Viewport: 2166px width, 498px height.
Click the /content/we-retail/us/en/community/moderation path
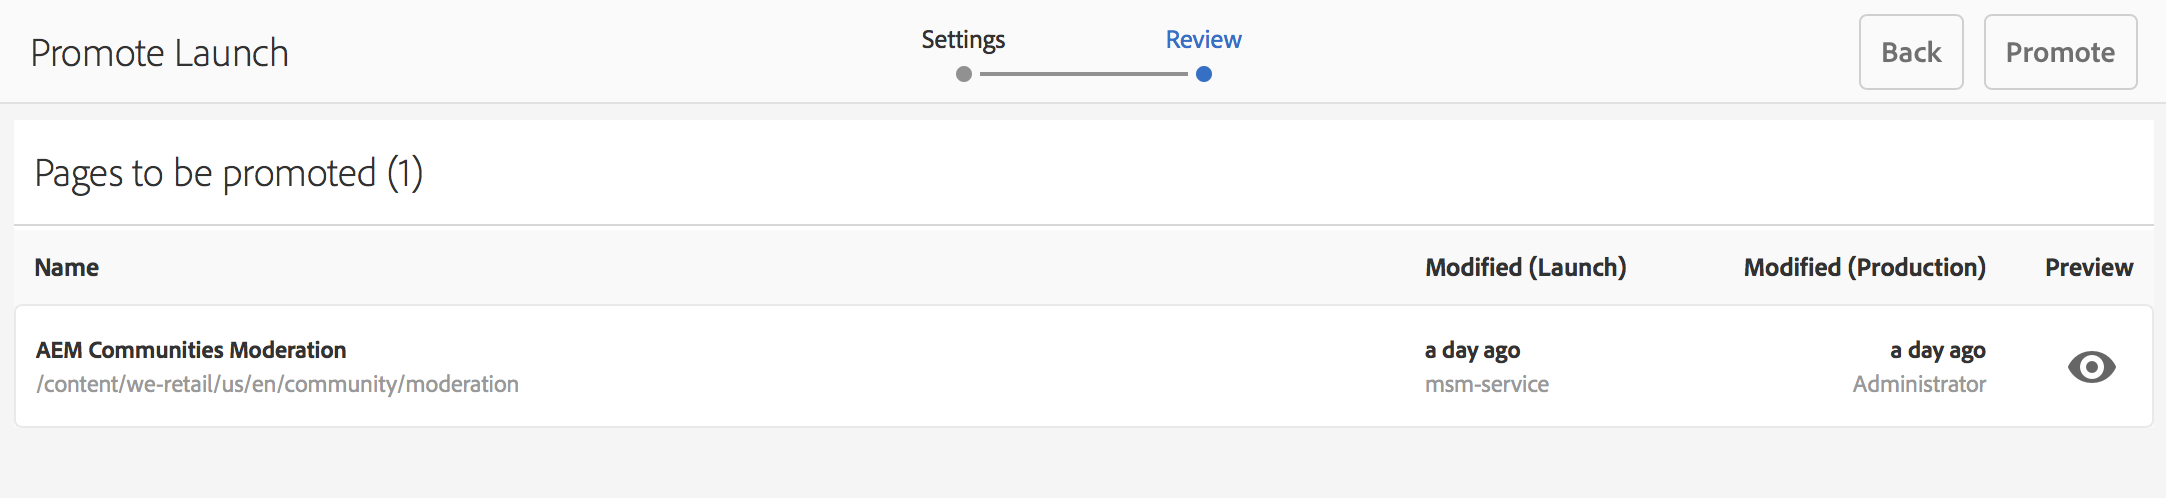[277, 384]
